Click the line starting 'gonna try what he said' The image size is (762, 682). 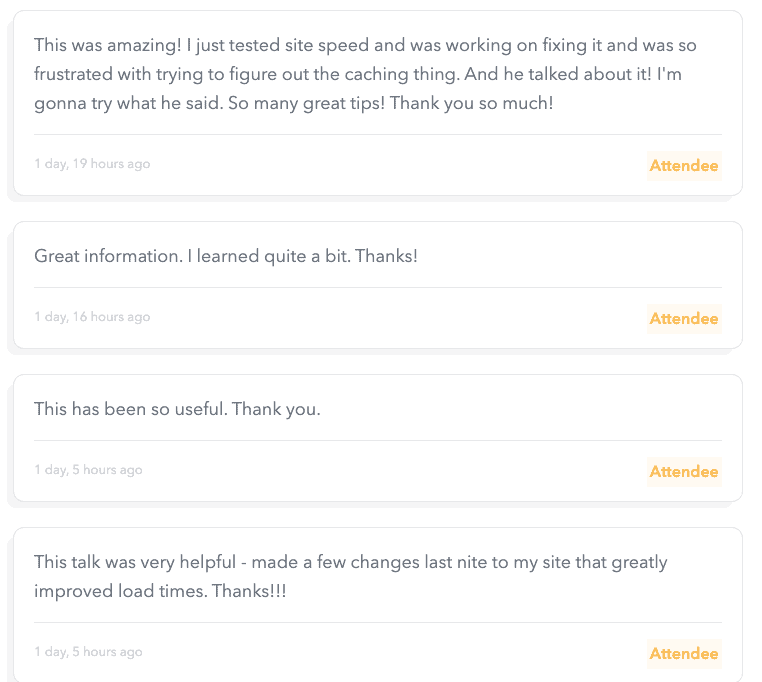(293, 103)
